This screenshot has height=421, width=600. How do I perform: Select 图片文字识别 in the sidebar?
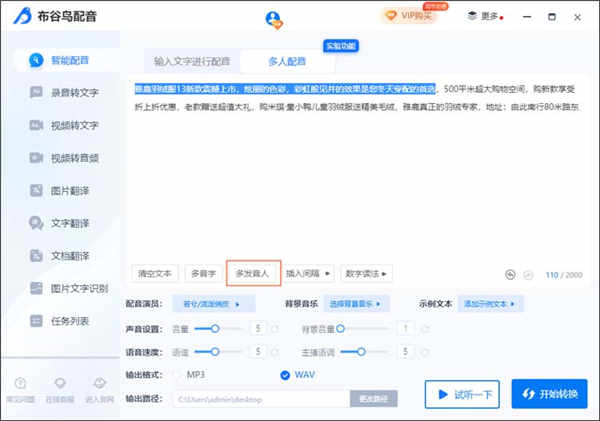click(67, 288)
